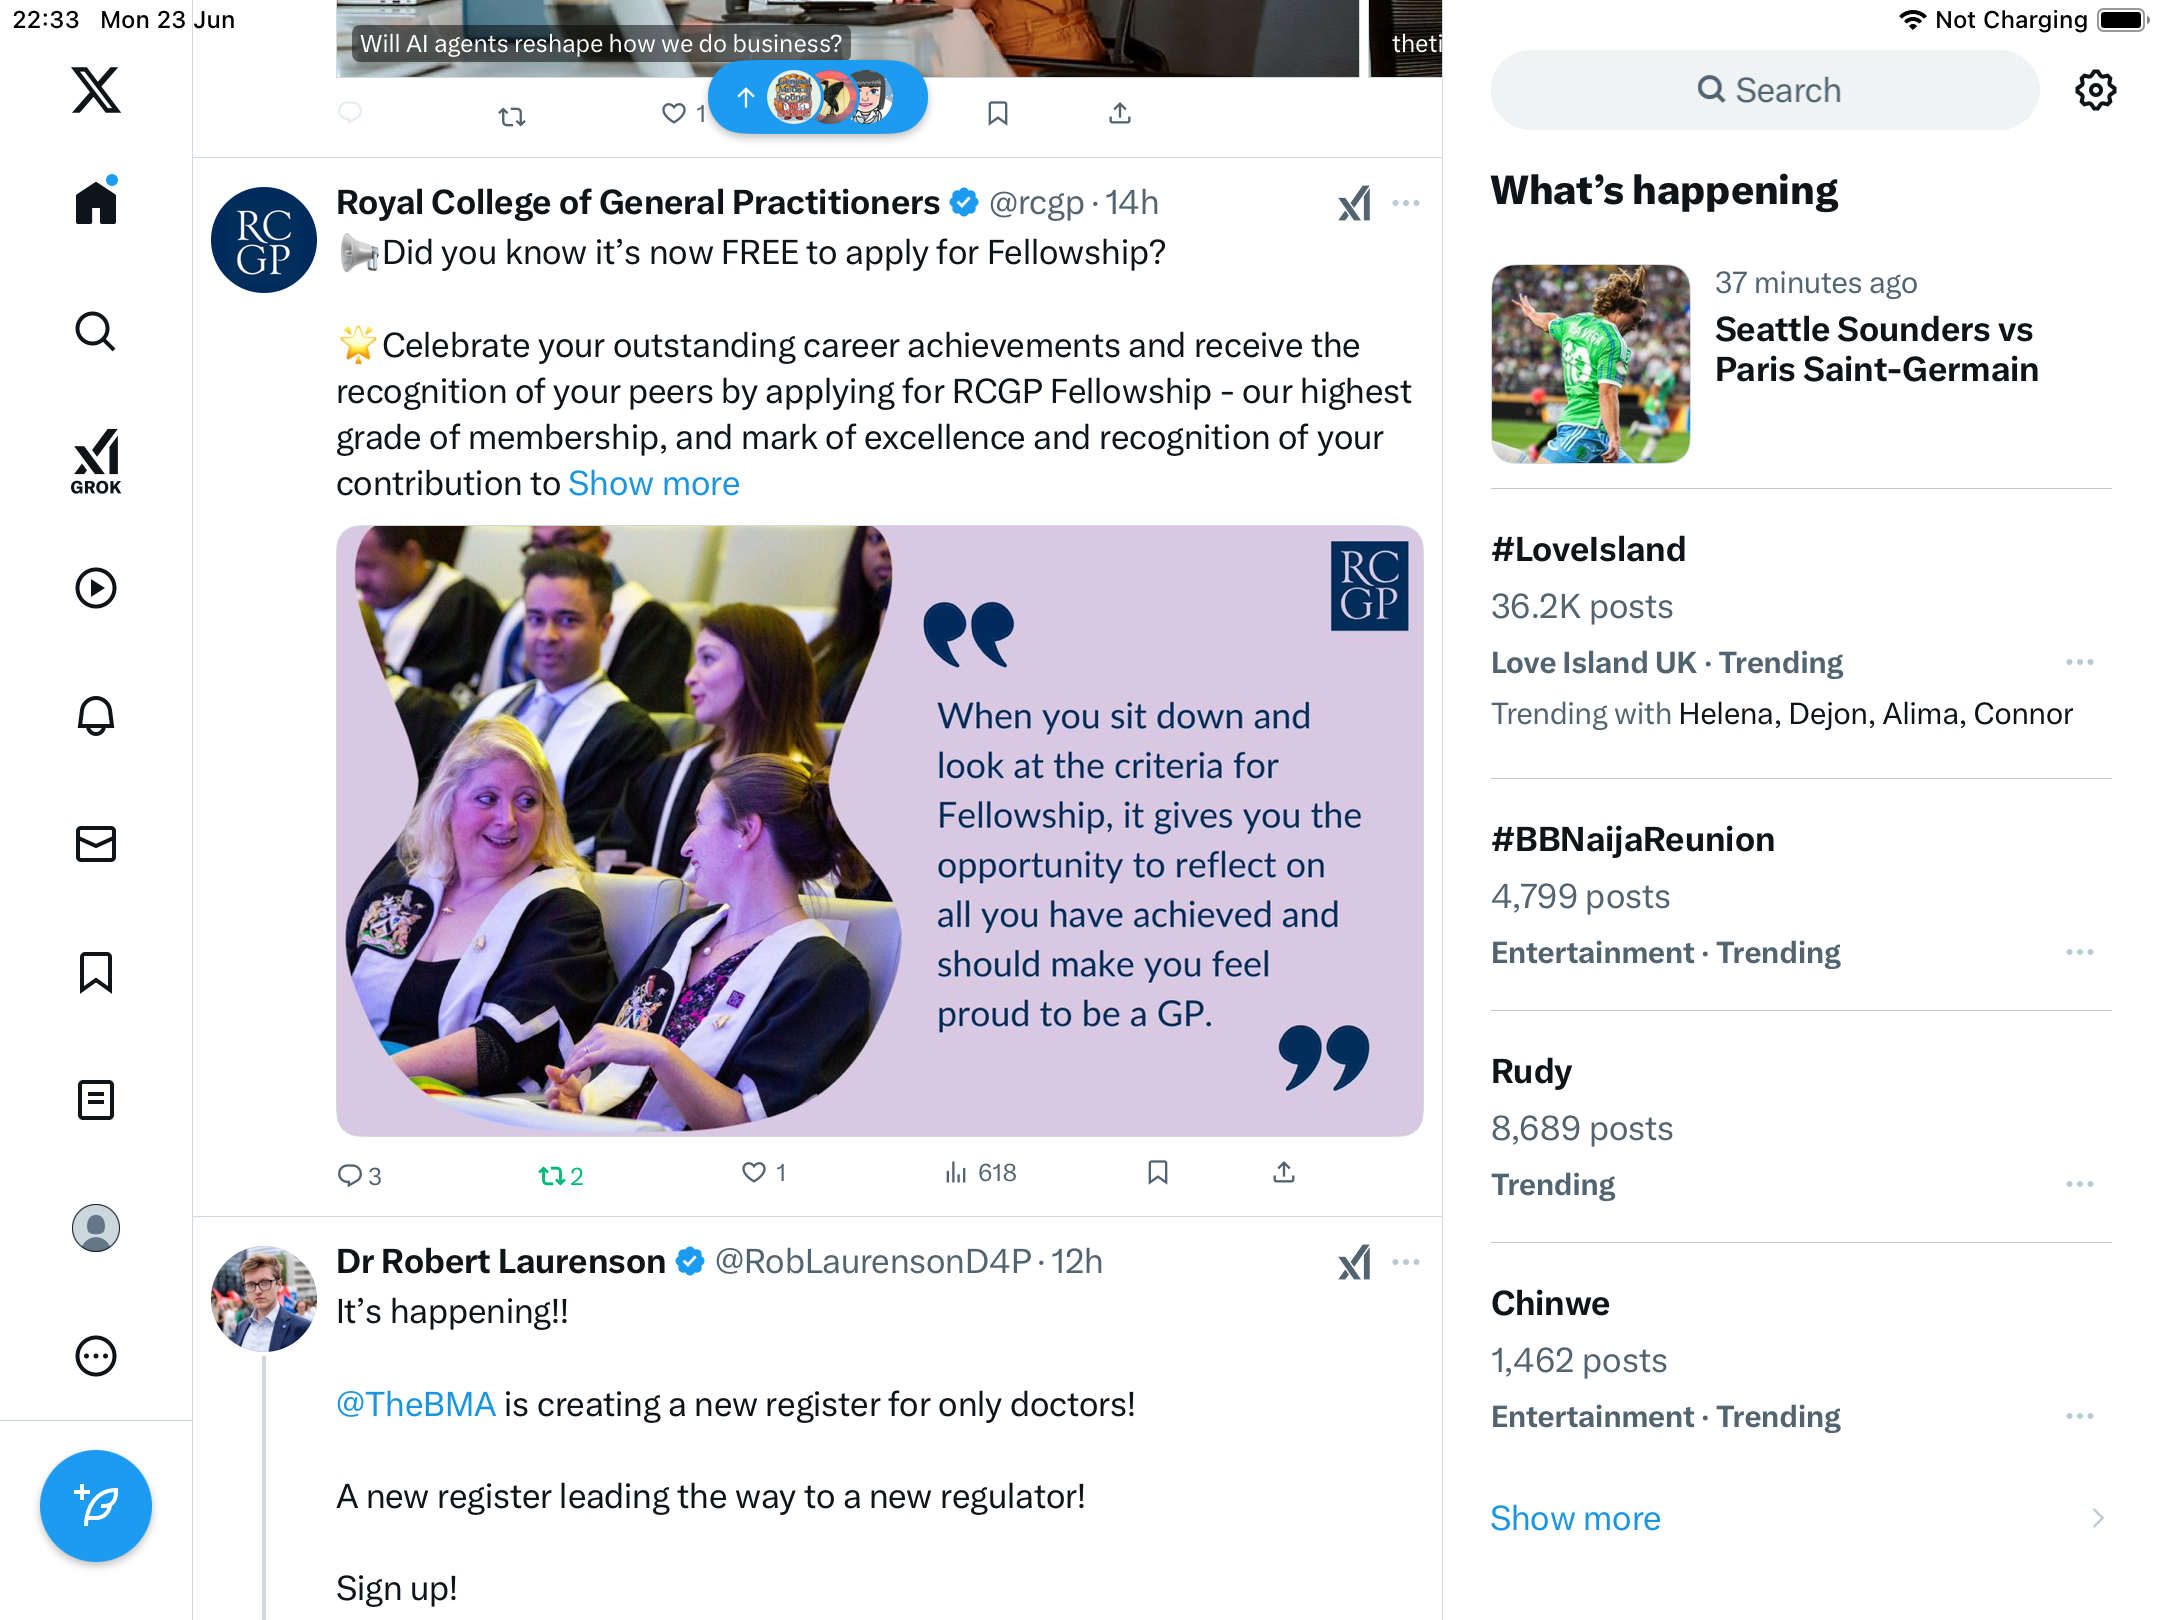Click the Search input field

tap(1765, 90)
